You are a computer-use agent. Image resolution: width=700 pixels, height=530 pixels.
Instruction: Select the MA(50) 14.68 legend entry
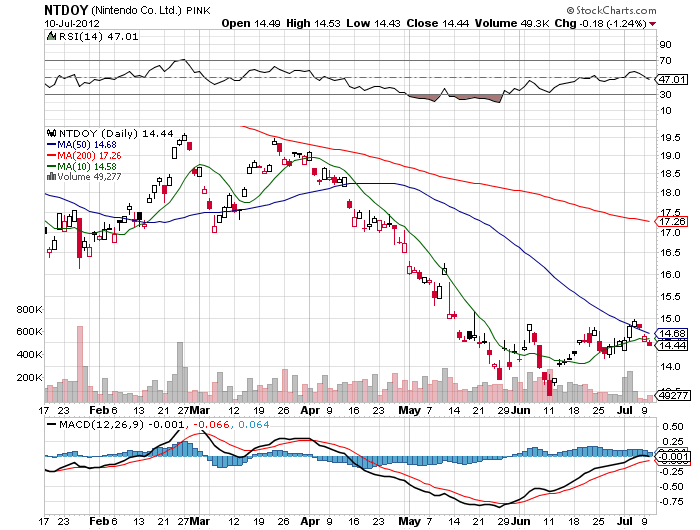point(82,145)
